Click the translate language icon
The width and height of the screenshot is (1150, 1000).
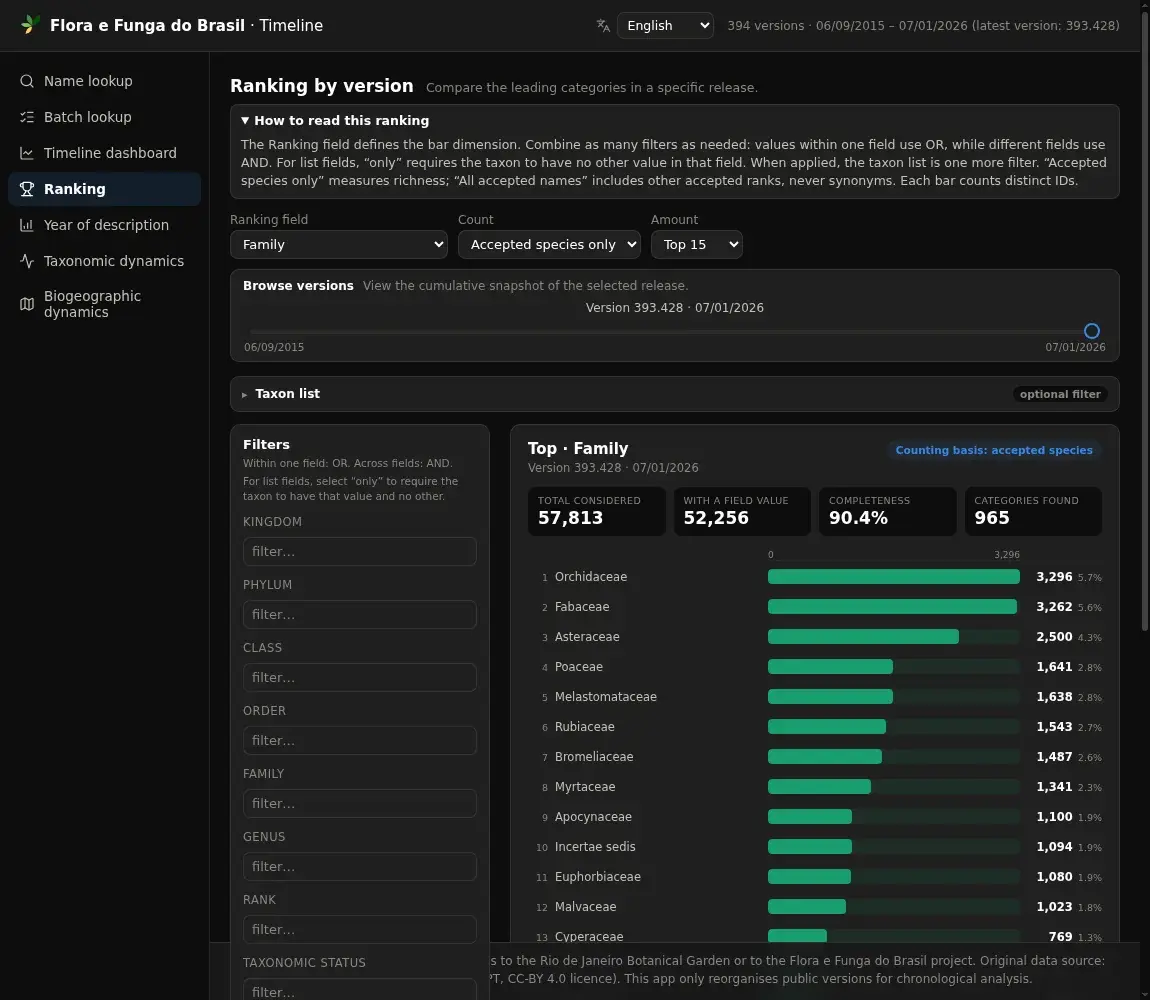[603, 26]
